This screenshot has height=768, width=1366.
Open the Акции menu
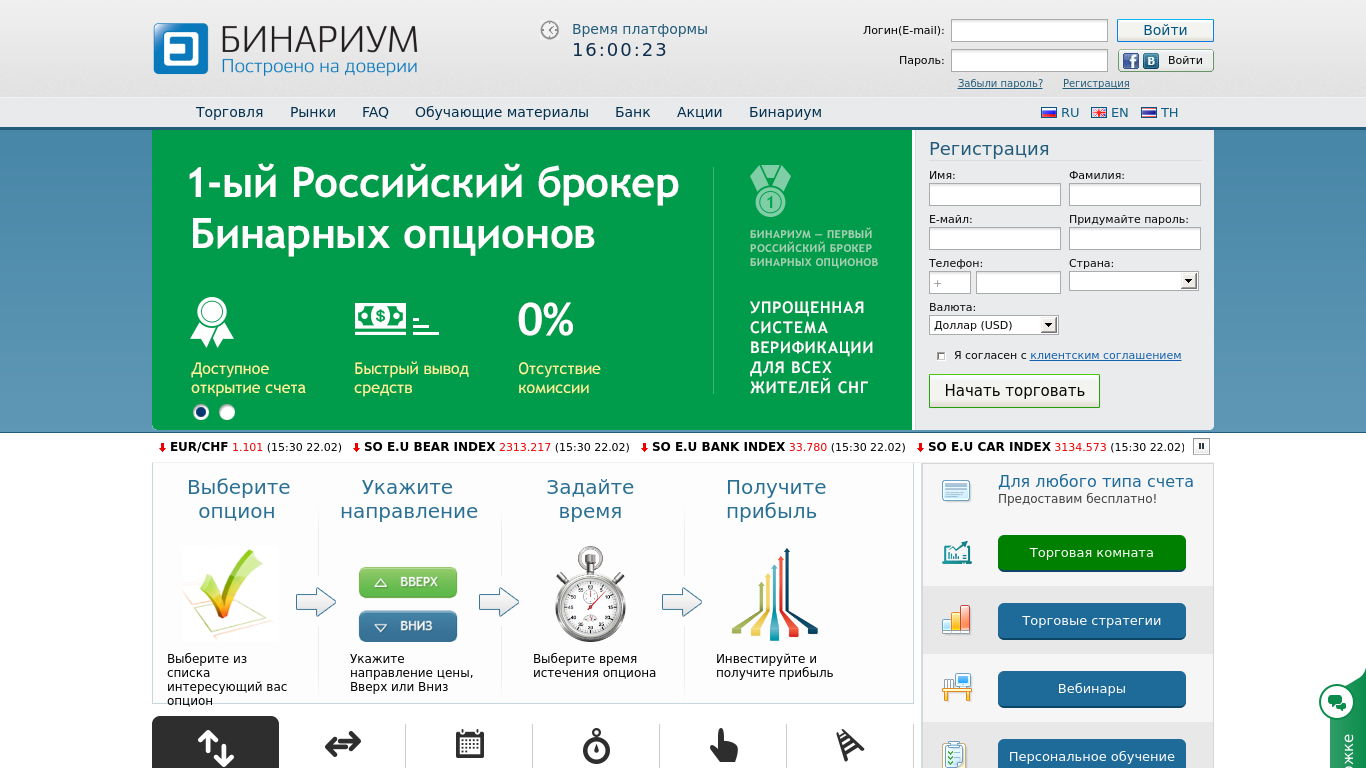[x=700, y=112]
